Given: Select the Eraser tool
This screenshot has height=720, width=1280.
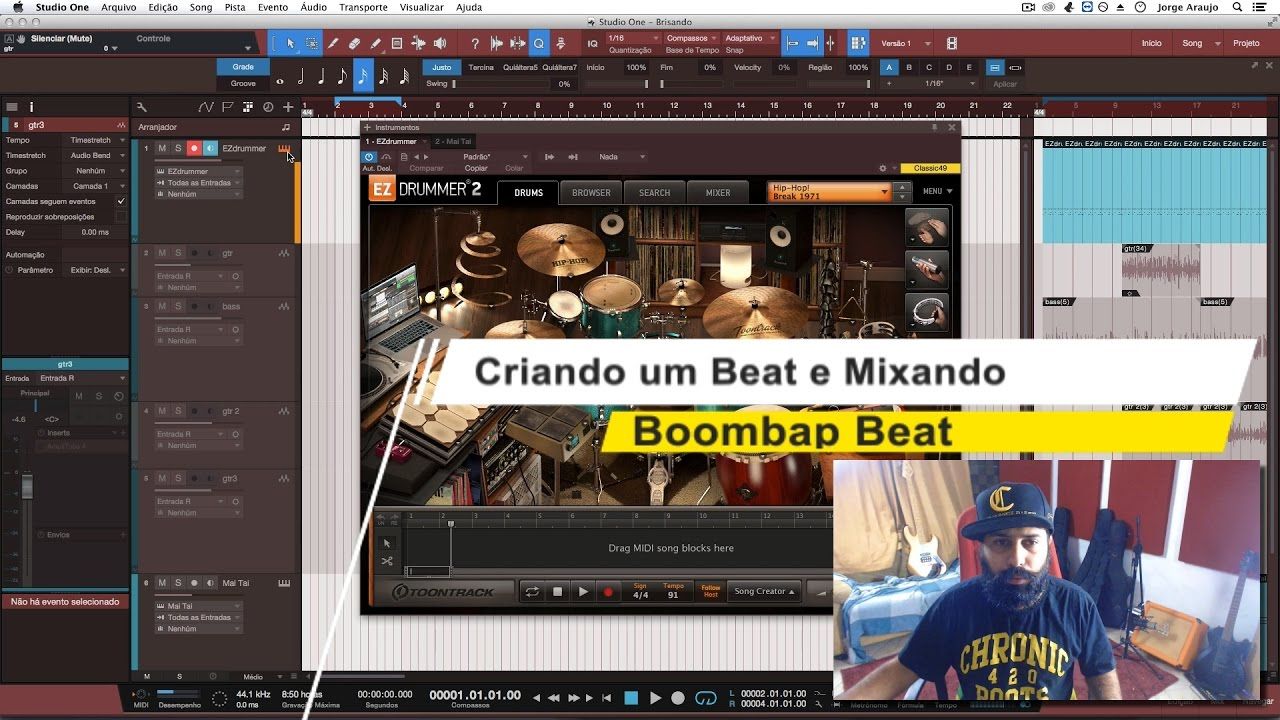Looking at the screenshot, I should (354, 44).
